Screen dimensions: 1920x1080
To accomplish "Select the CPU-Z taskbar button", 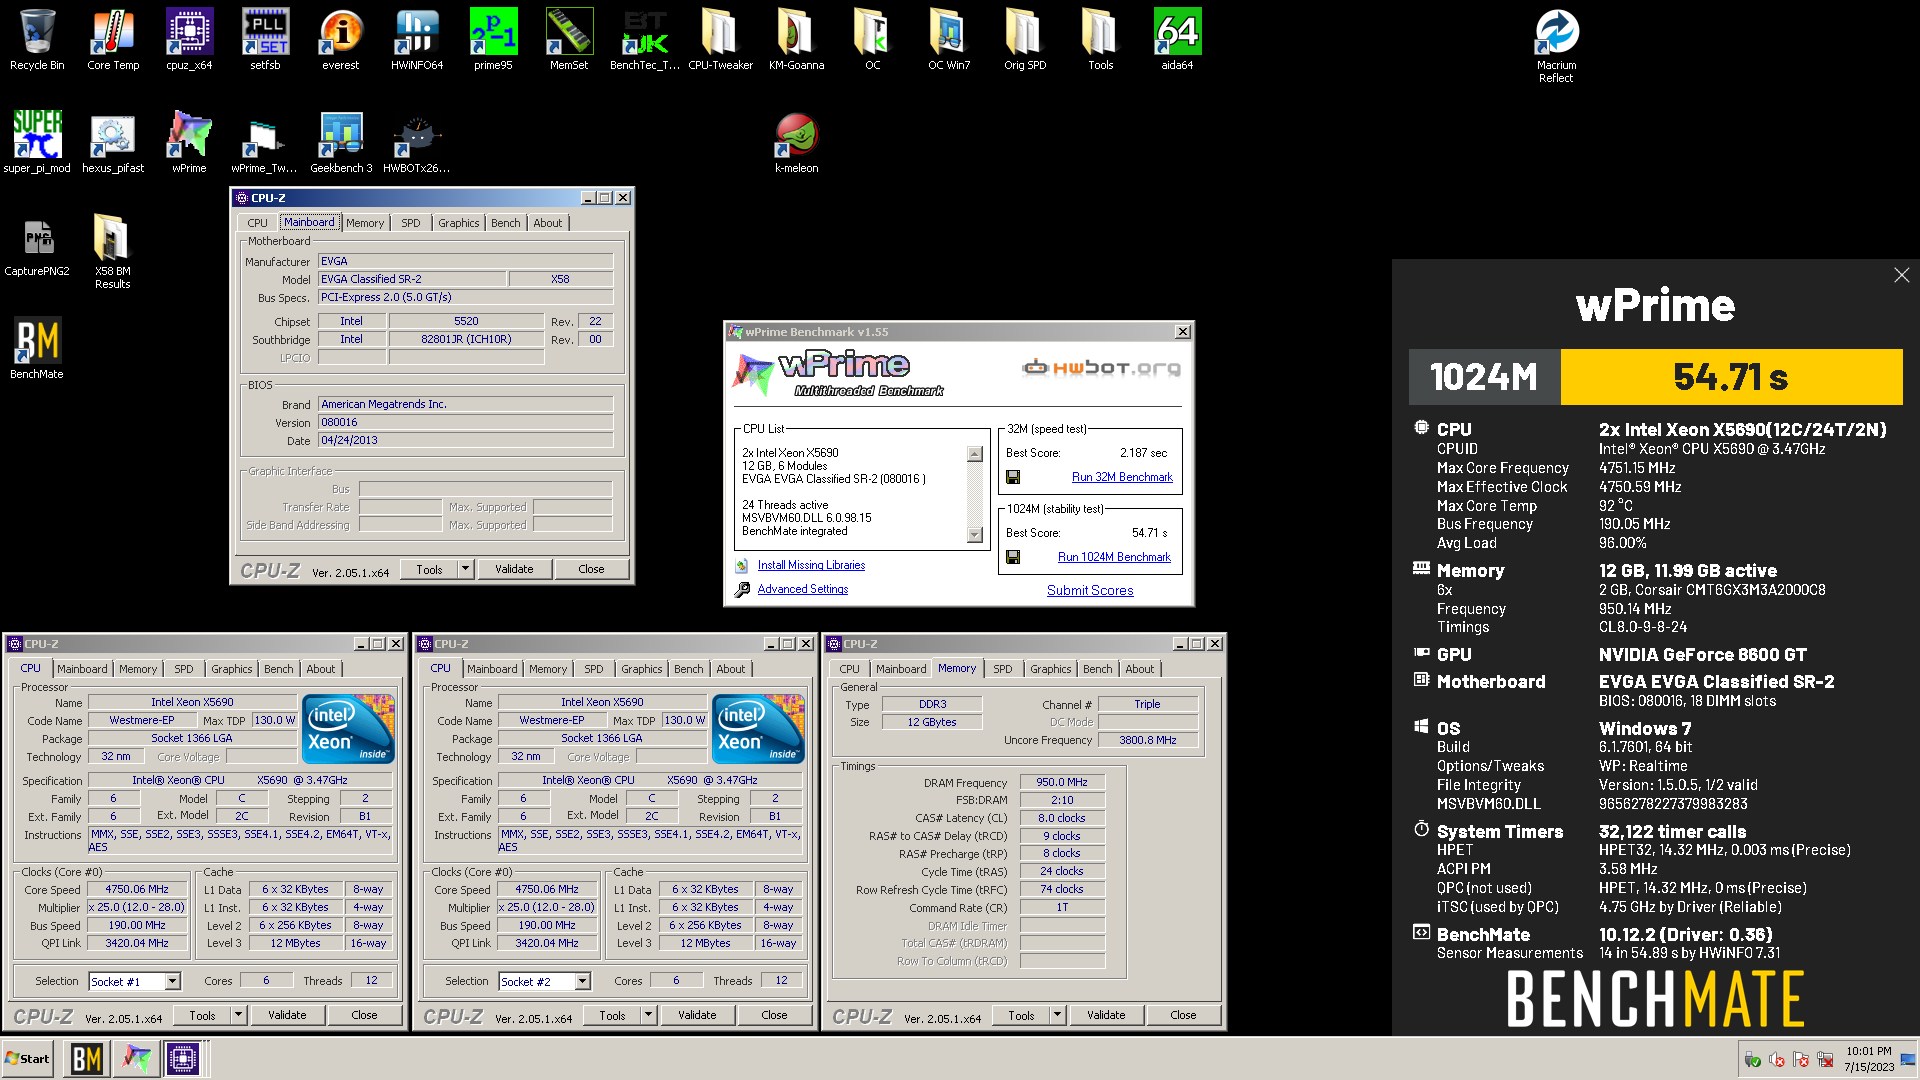I will 184,1059.
